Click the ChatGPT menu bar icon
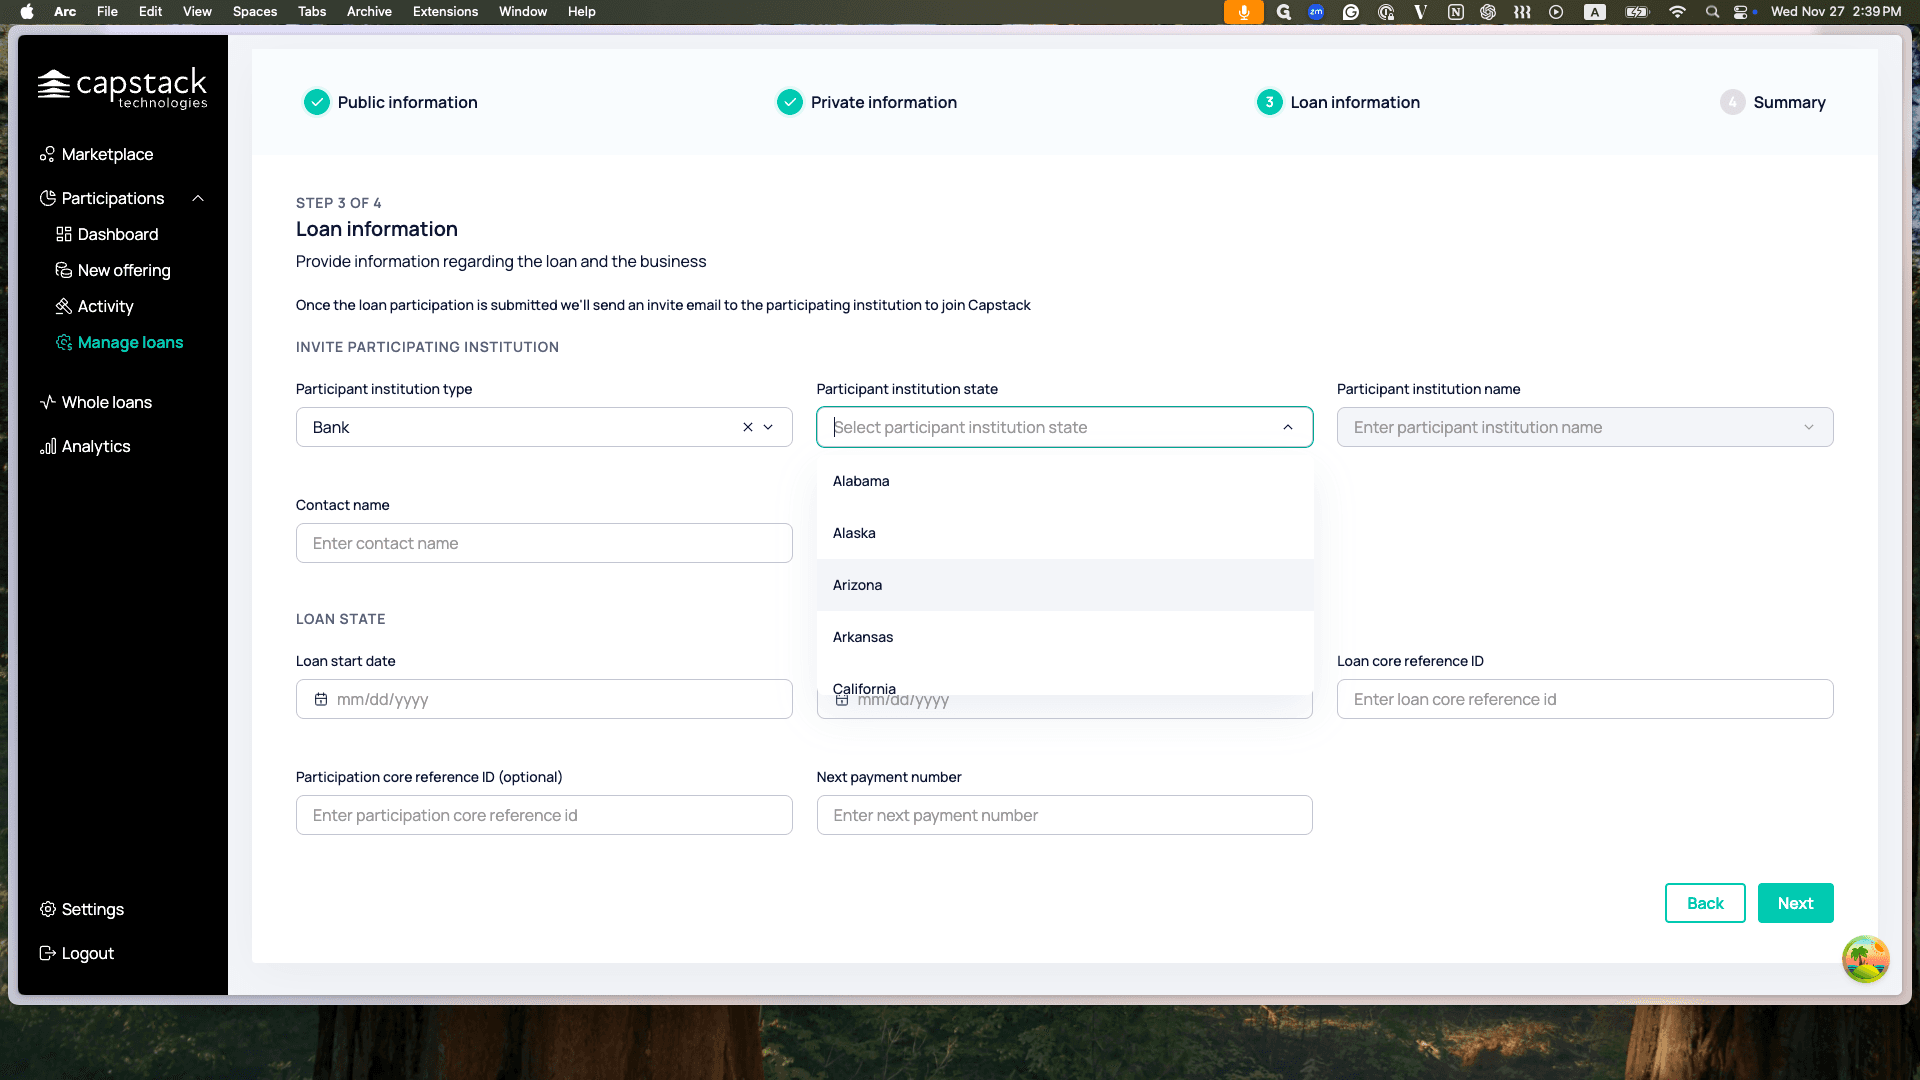Screen dimensions: 1920x1080 point(1488,12)
